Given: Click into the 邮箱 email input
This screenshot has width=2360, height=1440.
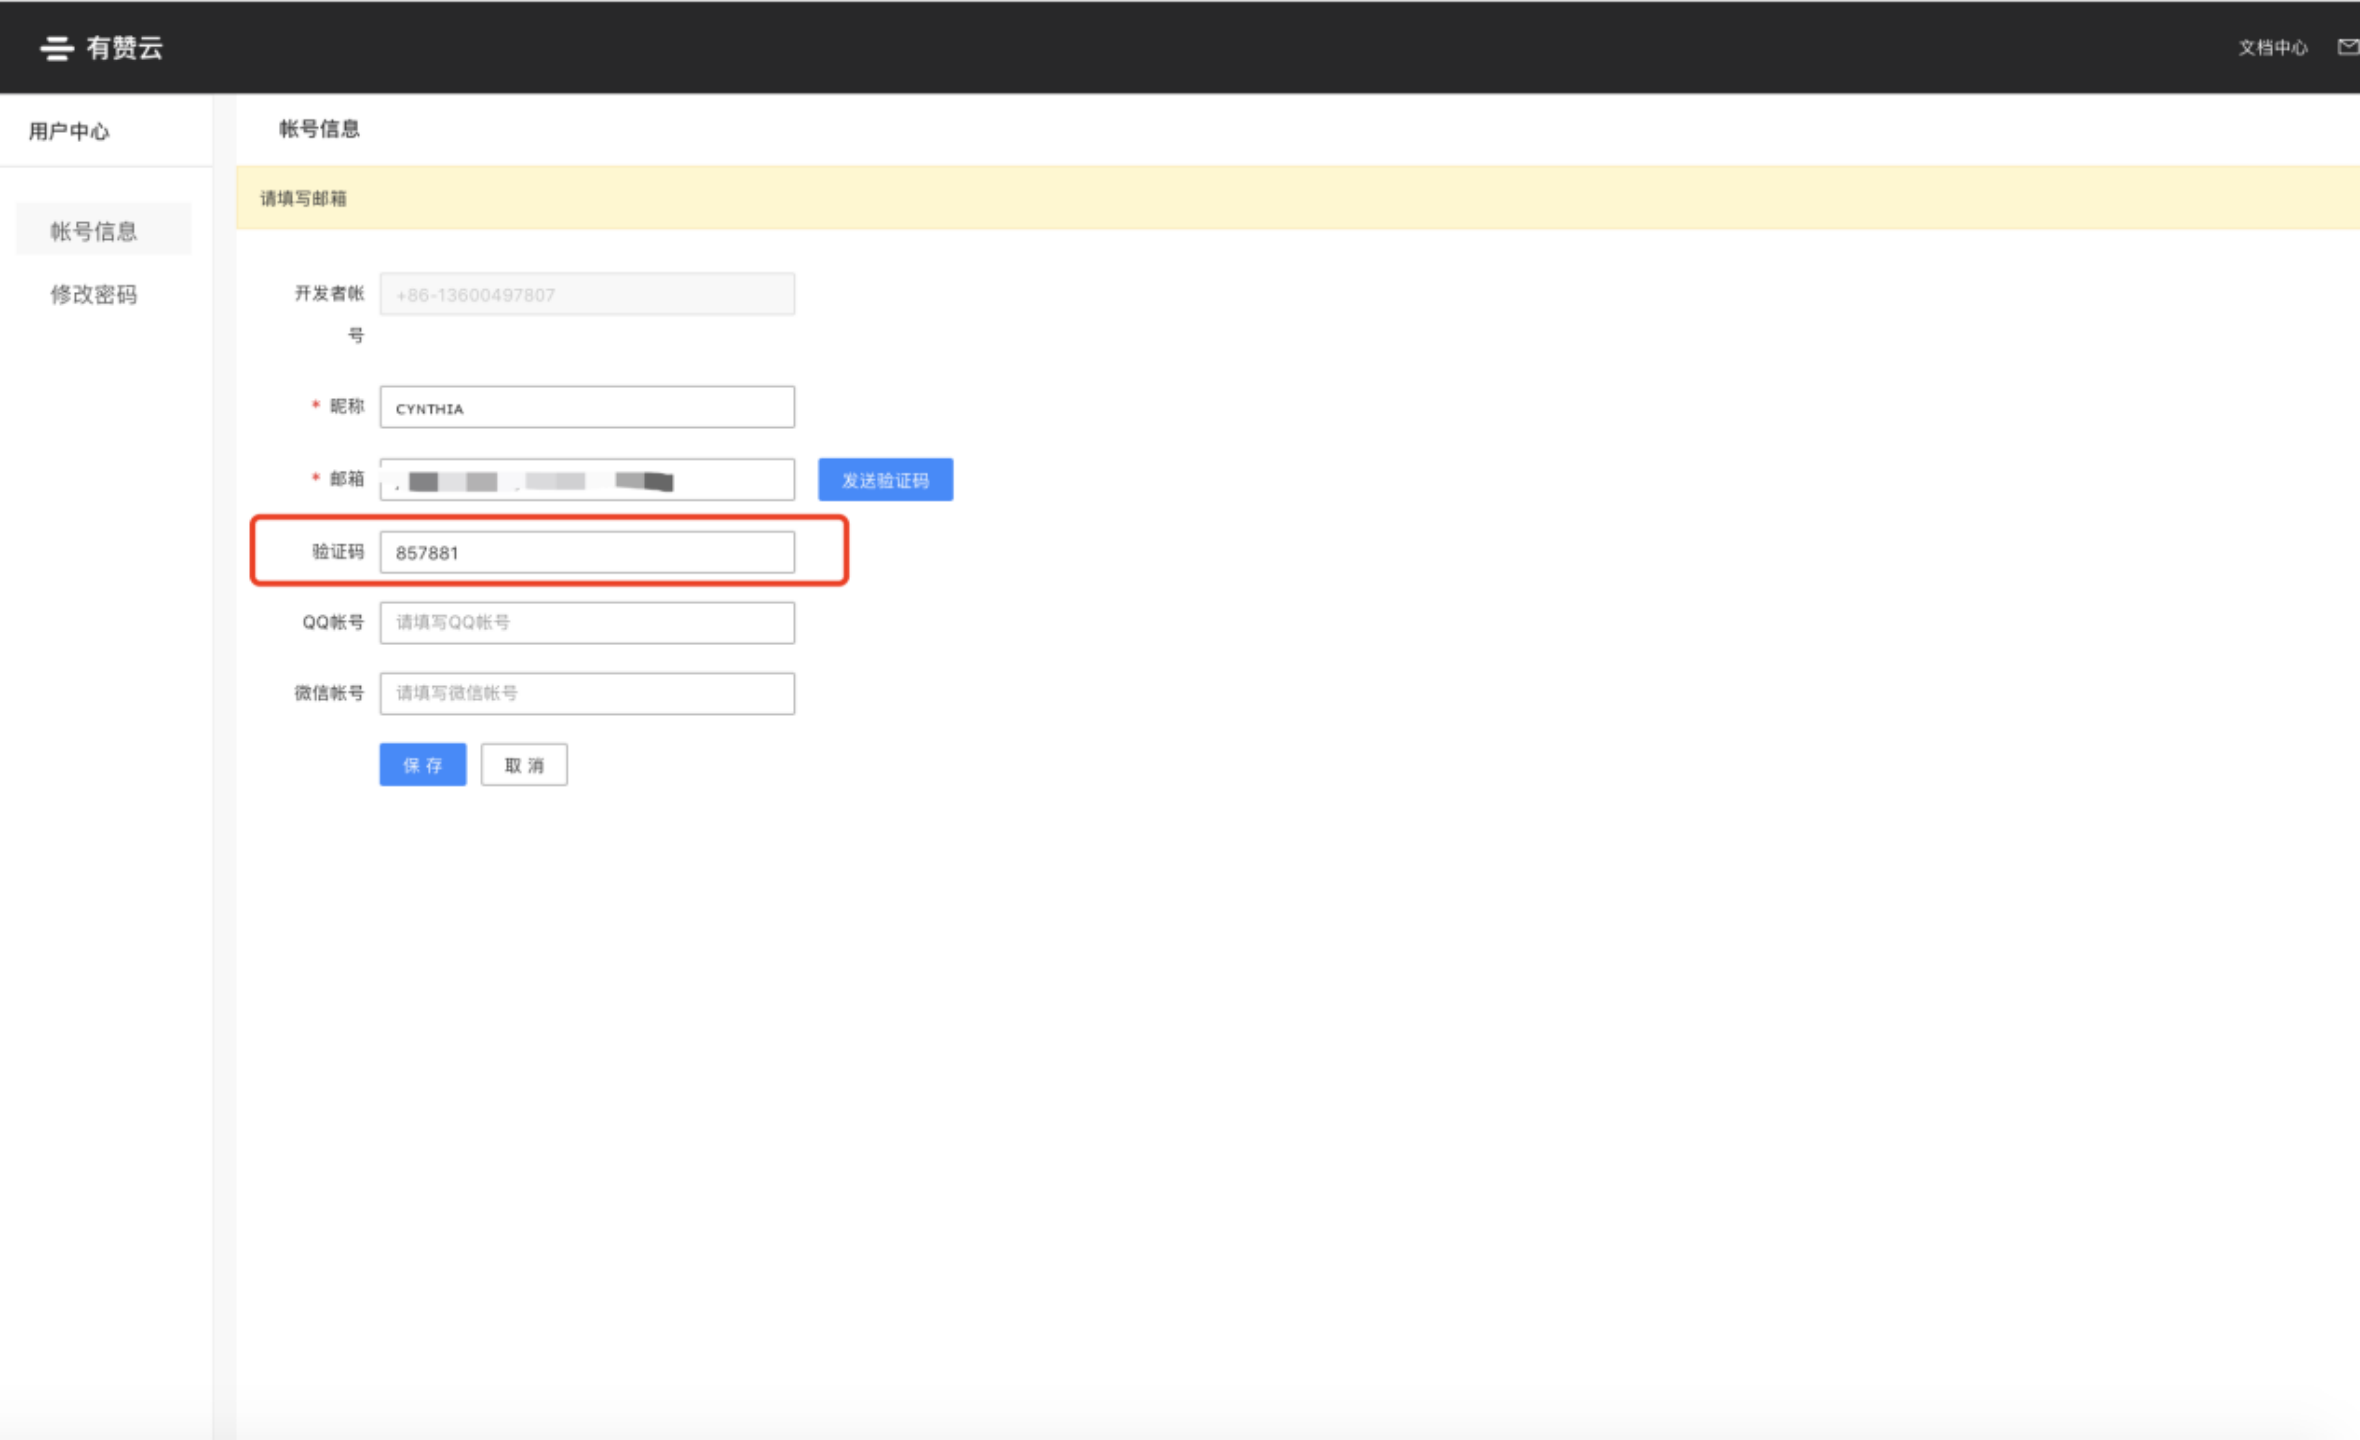Looking at the screenshot, I should click(587, 480).
